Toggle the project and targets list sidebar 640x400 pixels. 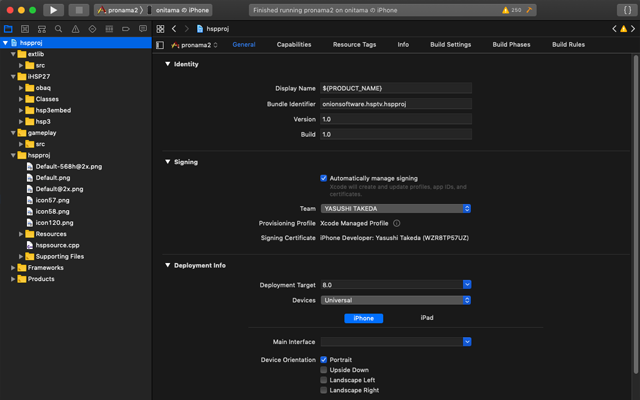coord(160,45)
